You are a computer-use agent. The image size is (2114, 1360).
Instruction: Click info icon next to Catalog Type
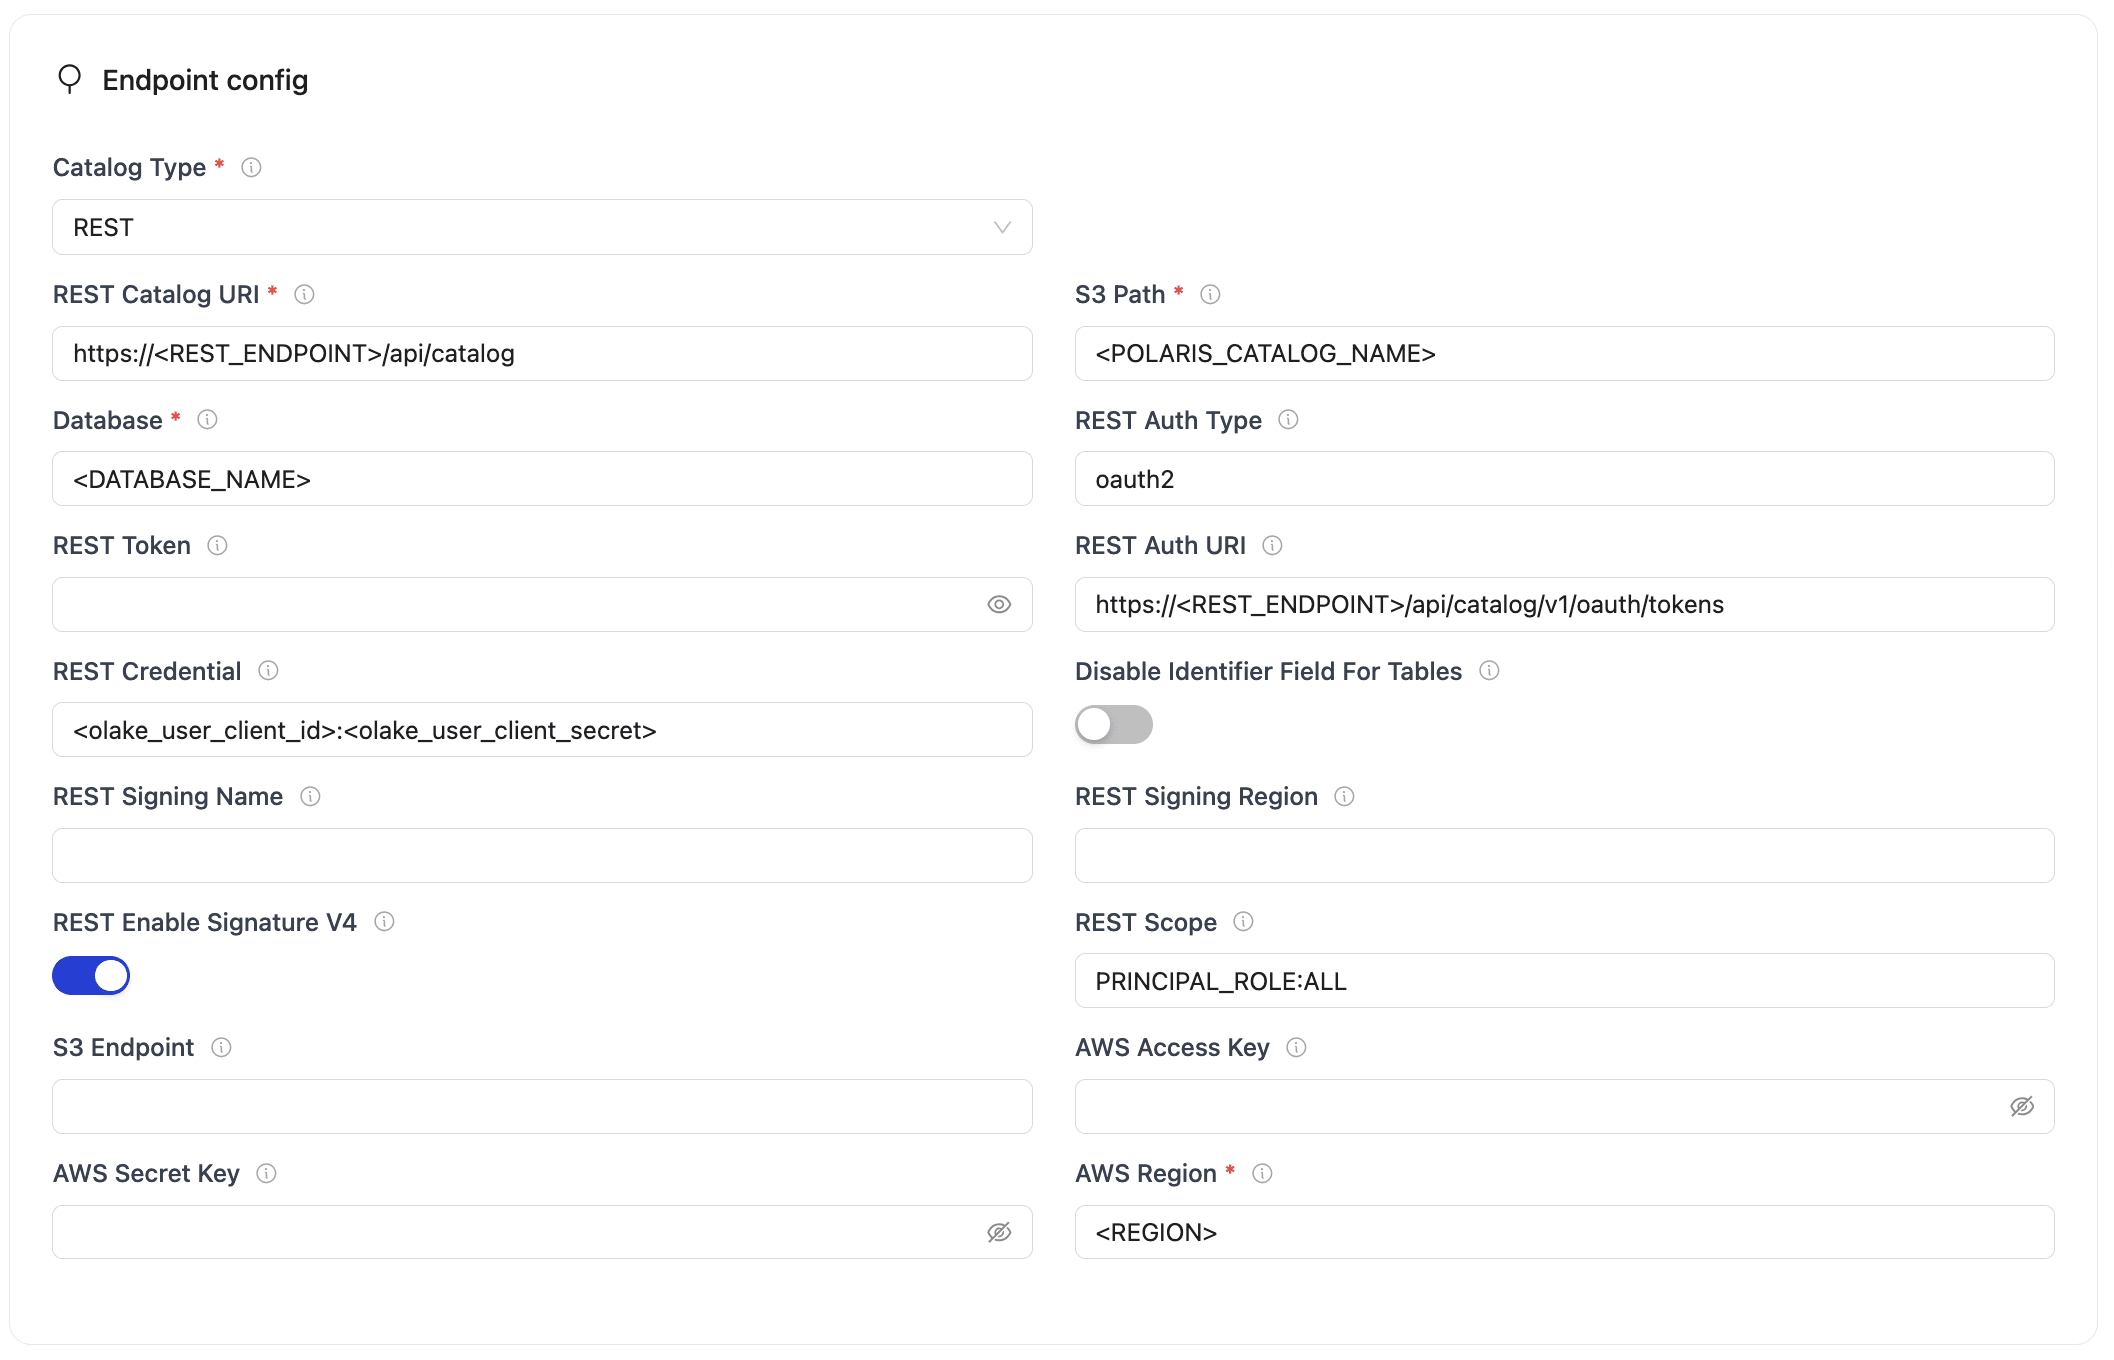tap(251, 168)
